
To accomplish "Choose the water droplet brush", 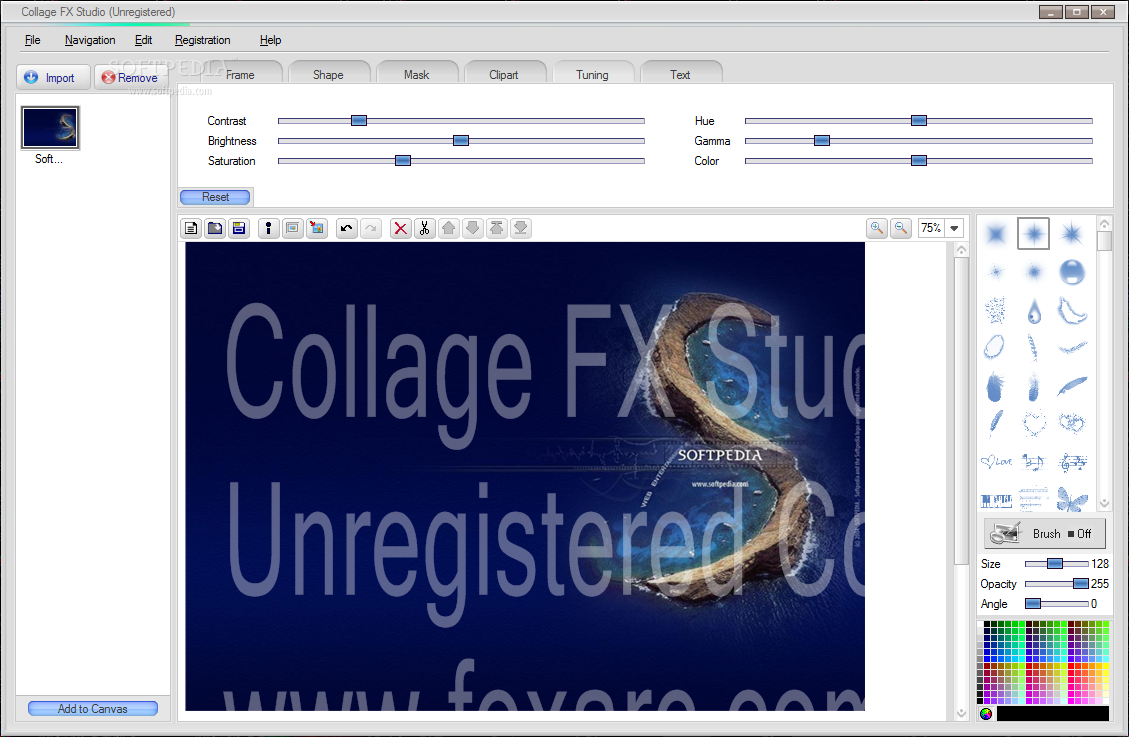I will coord(1034,311).
